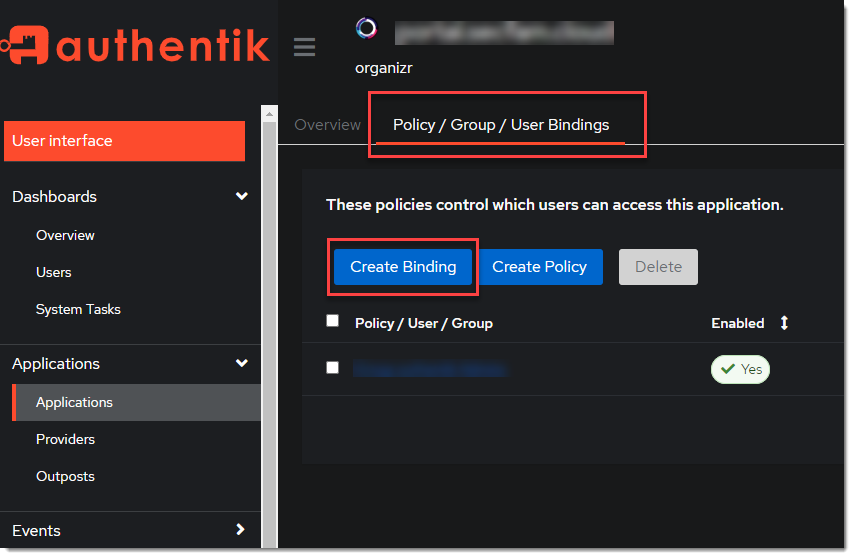Click the authentik logo

tap(135, 45)
